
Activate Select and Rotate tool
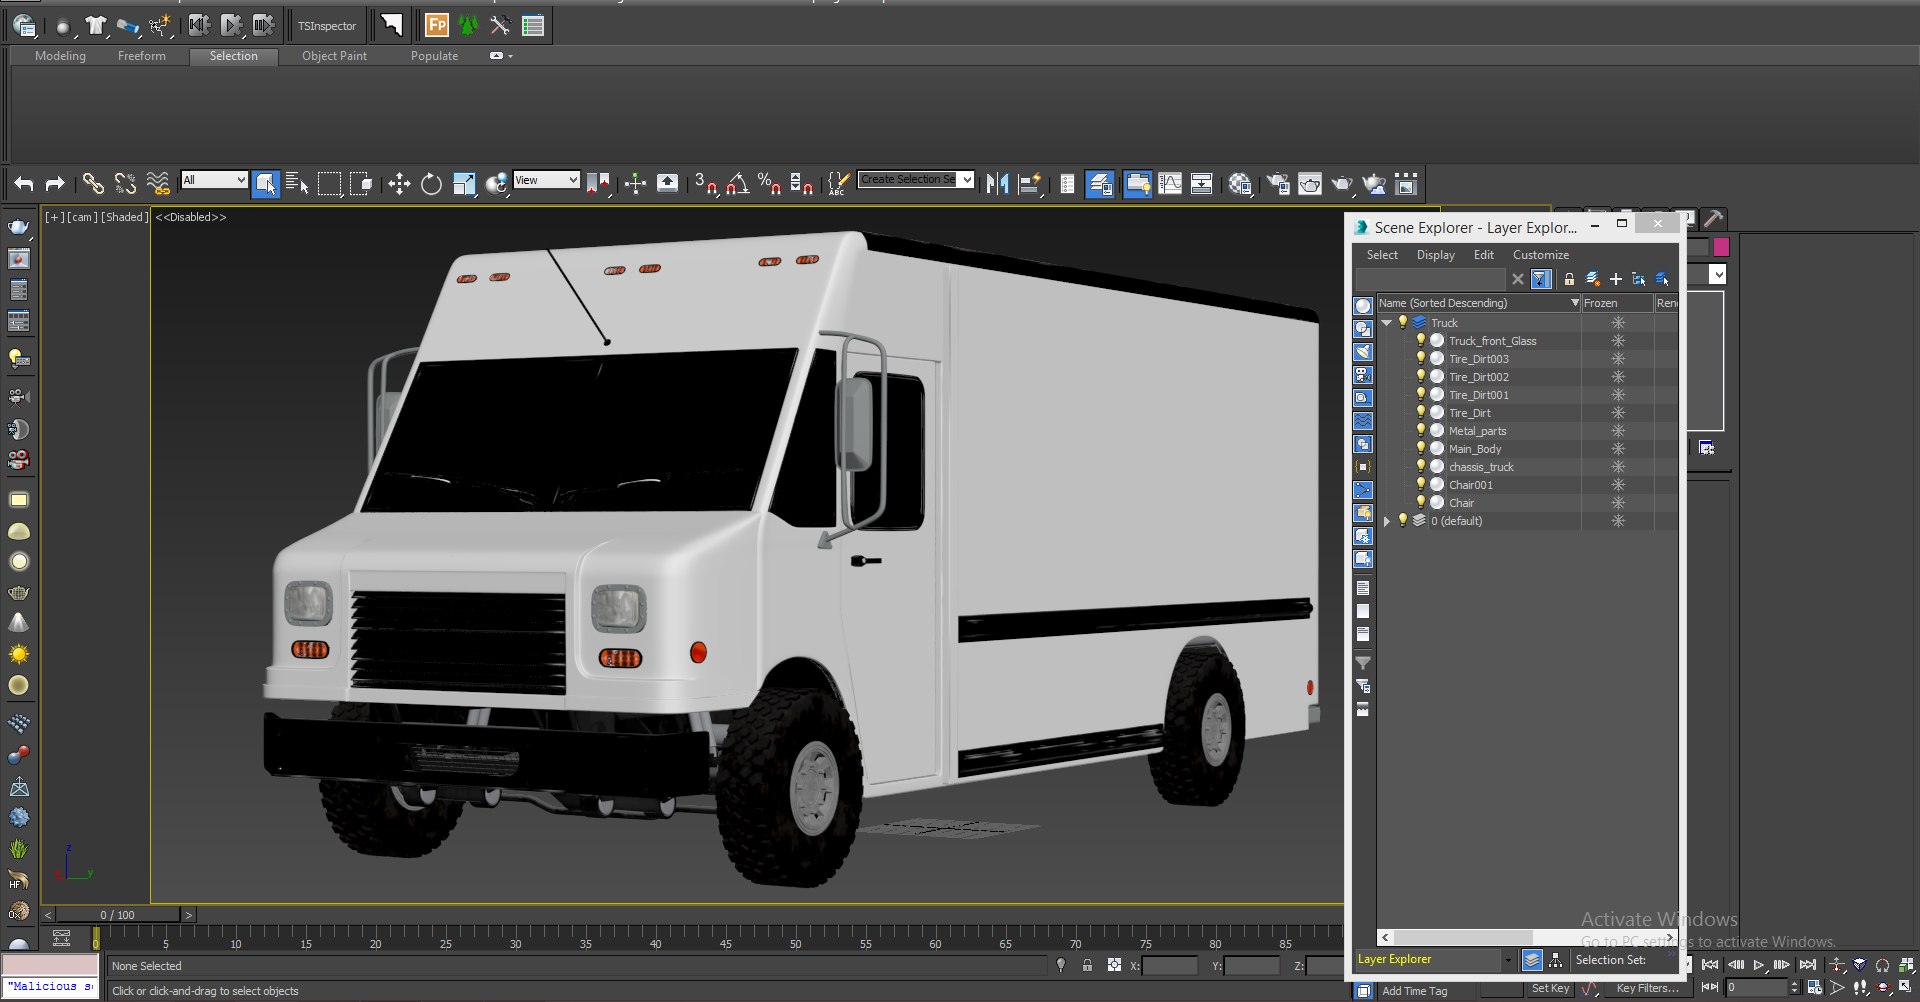click(431, 183)
